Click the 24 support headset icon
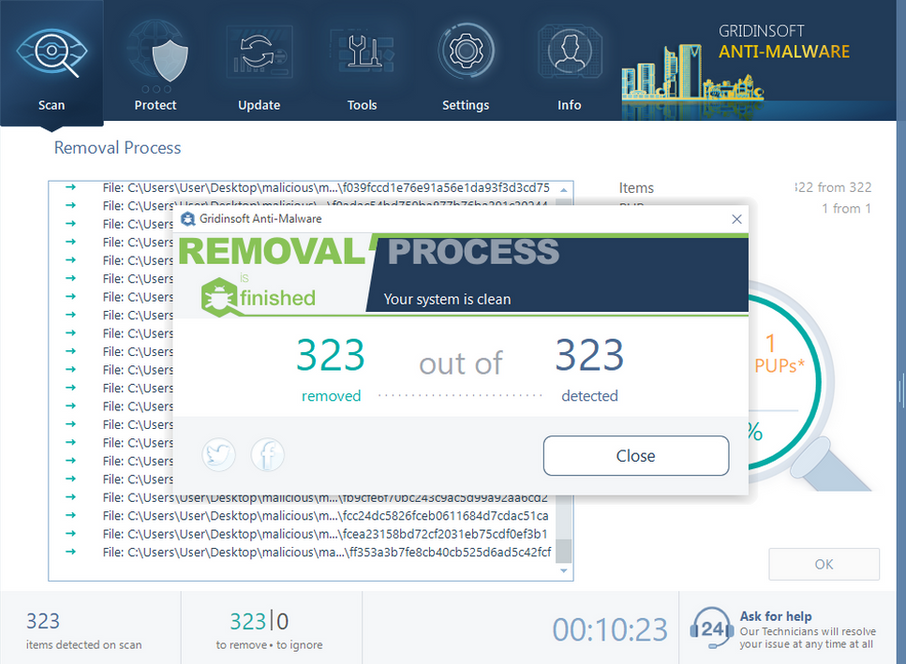The image size is (906, 664). point(710,629)
